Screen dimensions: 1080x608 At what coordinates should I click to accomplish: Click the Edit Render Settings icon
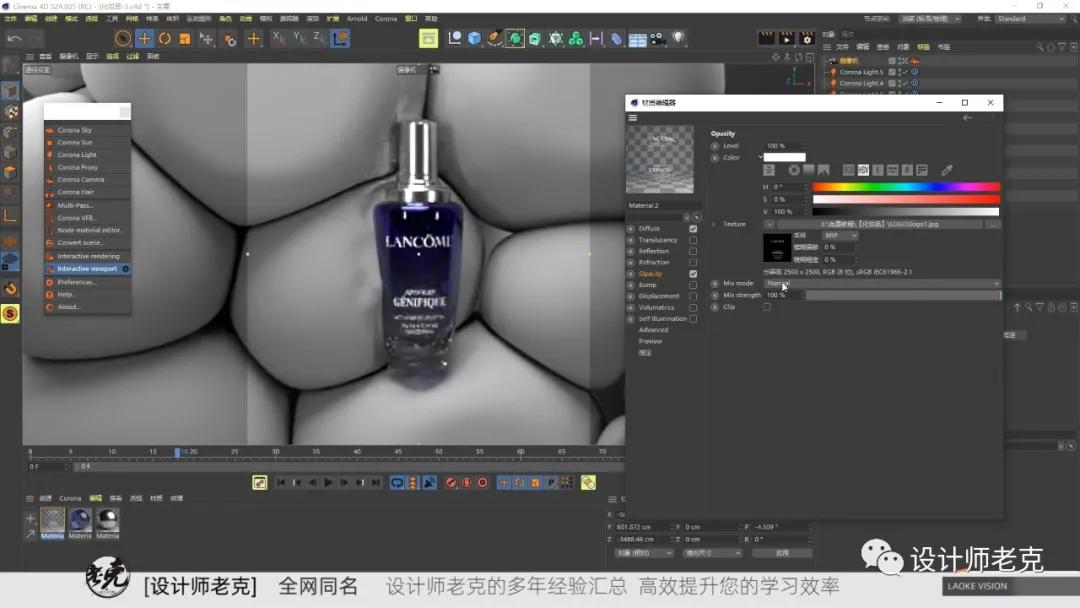807,37
